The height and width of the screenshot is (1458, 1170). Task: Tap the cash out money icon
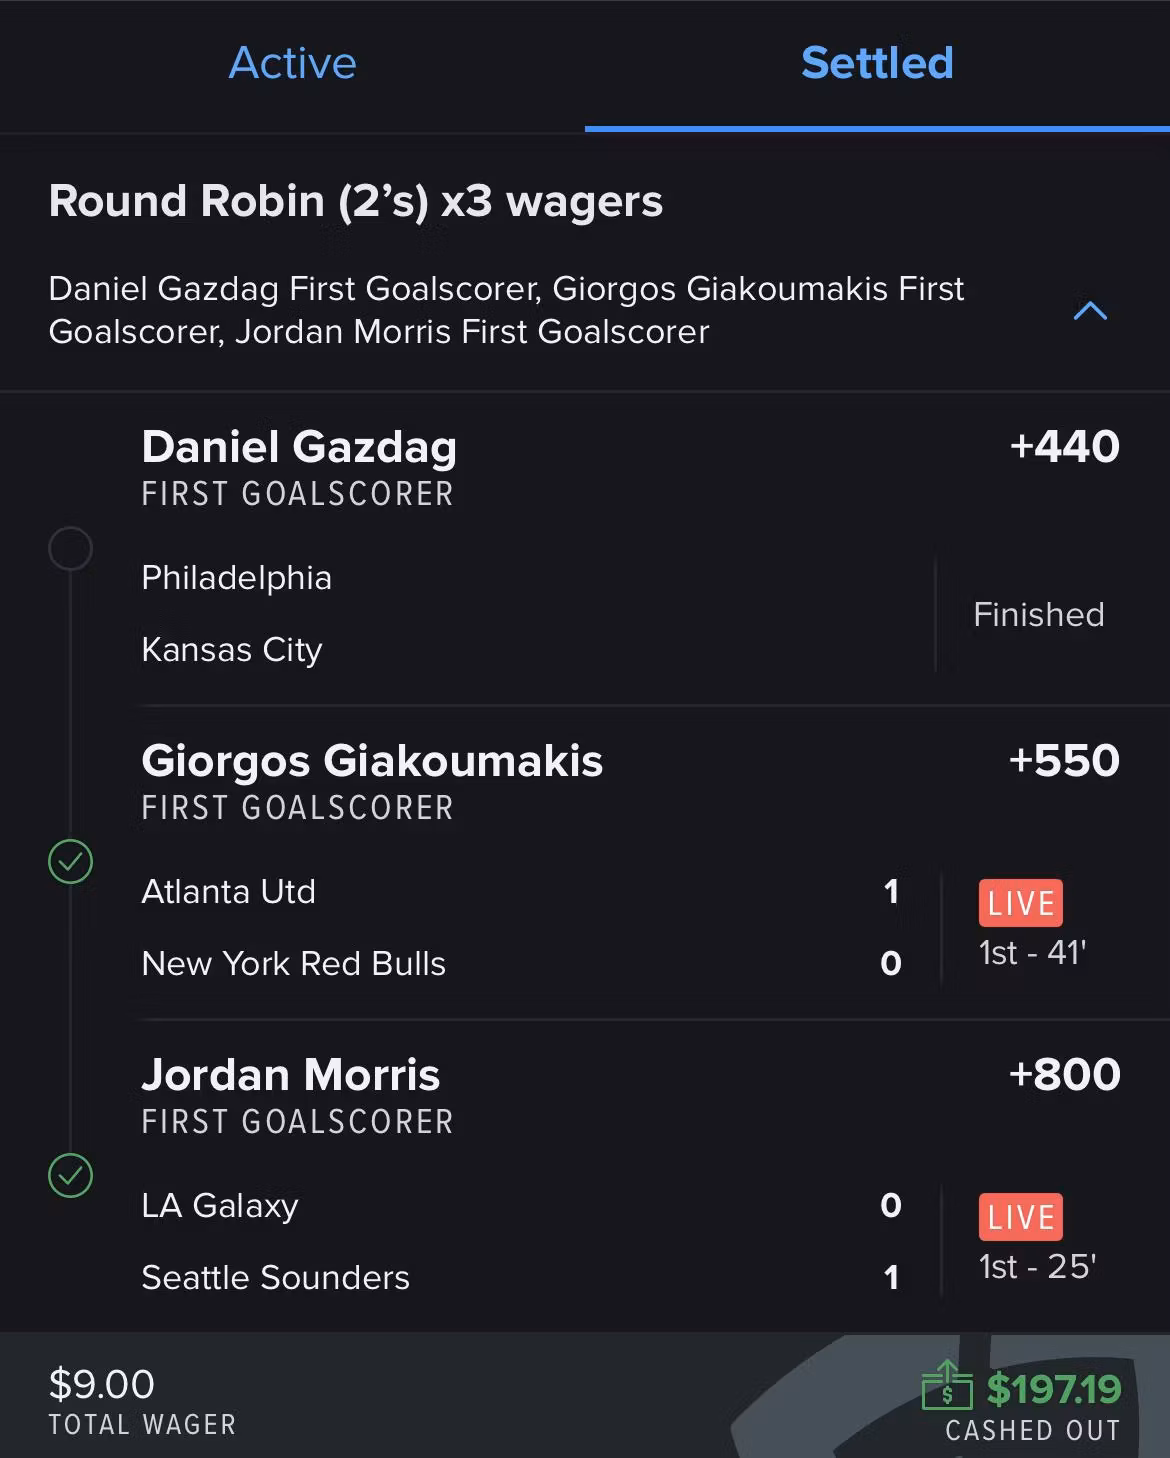click(x=946, y=1386)
